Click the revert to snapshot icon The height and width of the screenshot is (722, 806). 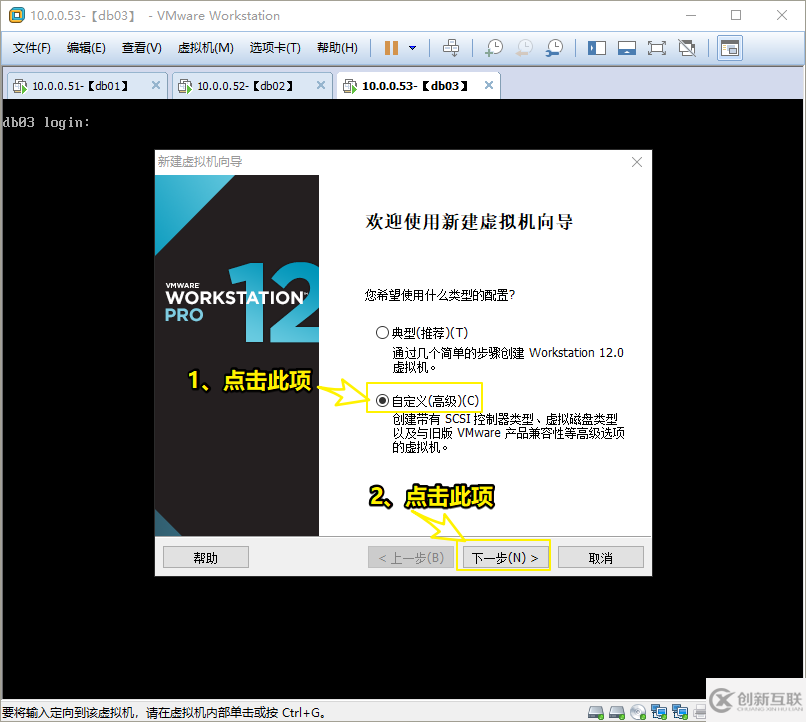tap(524, 48)
